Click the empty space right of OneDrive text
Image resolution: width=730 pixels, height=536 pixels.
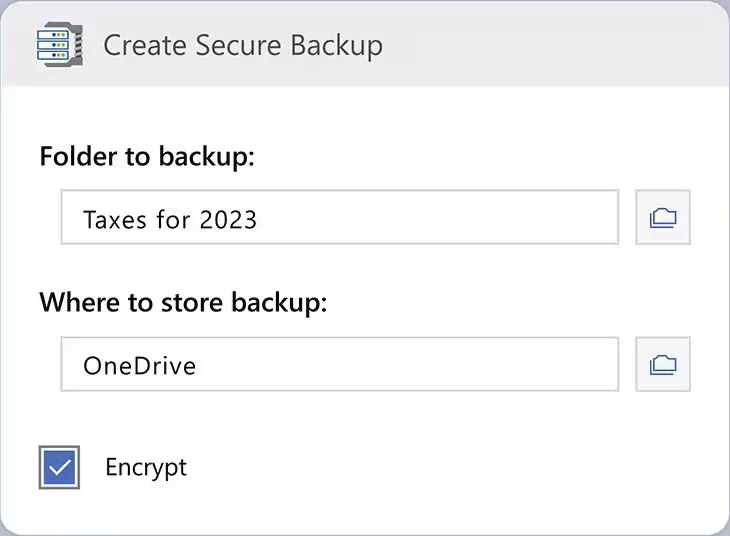coord(407,364)
